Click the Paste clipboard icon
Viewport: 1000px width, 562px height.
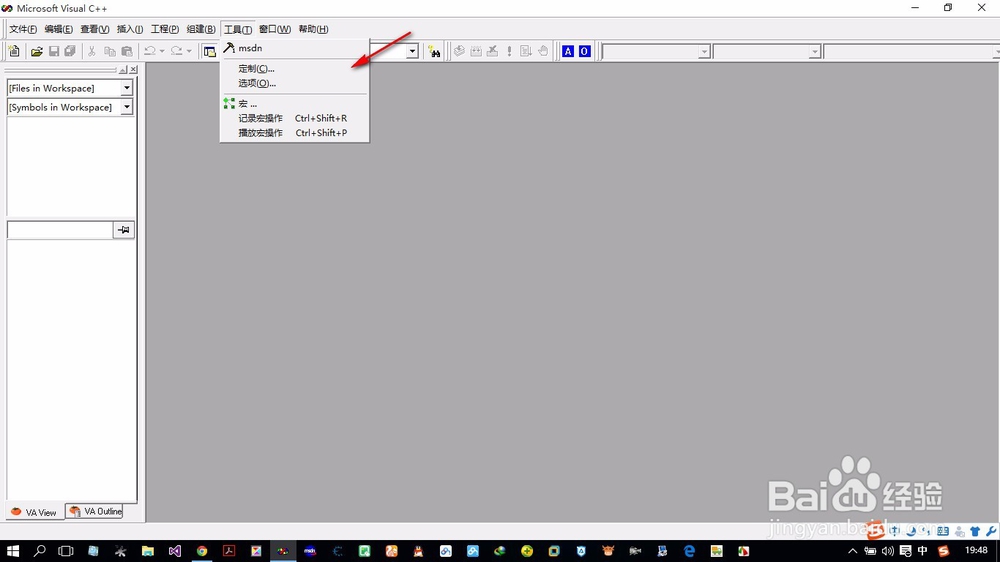(127, 51)
